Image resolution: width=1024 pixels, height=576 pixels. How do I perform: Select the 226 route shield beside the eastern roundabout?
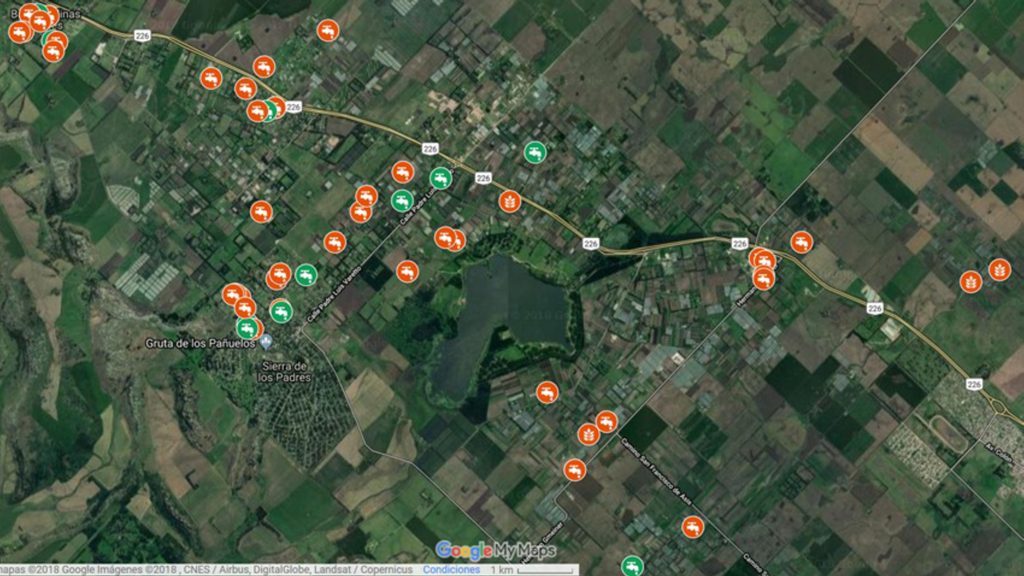click(x=974, y=385)
